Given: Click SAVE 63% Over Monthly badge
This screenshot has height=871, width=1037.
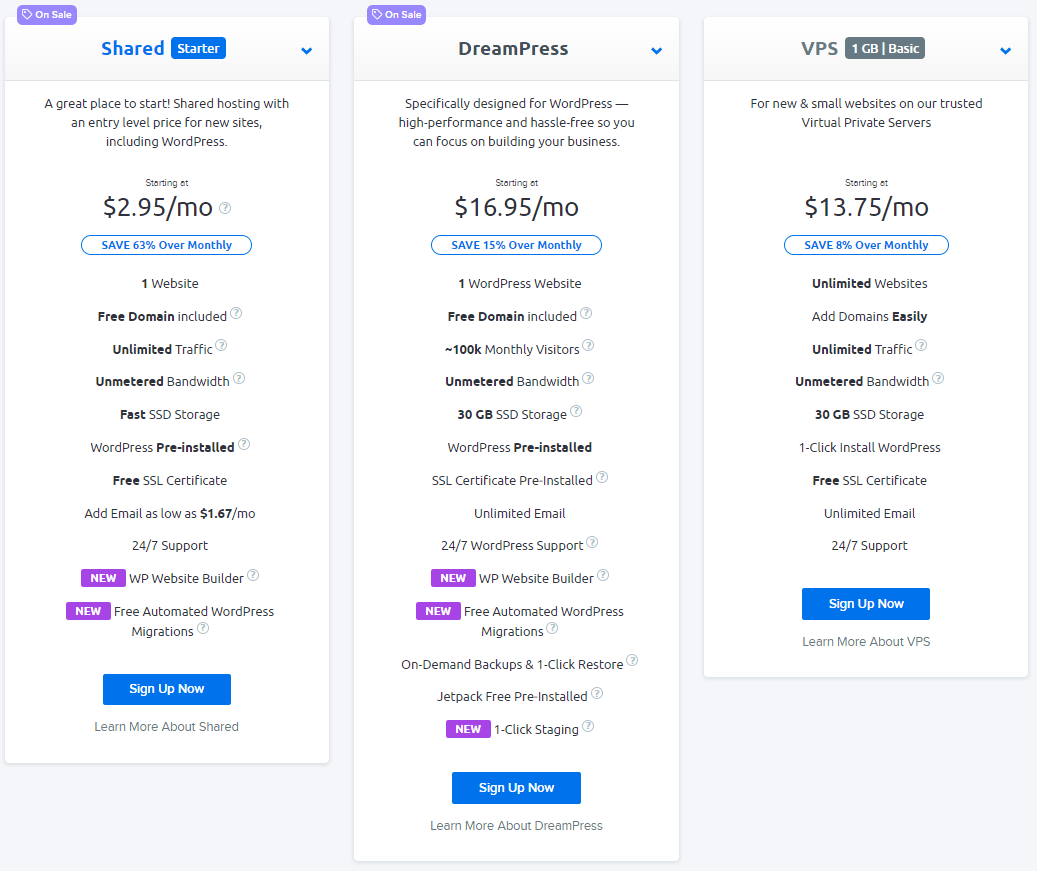Looking at the screenshot, I should tap(167, 245).
